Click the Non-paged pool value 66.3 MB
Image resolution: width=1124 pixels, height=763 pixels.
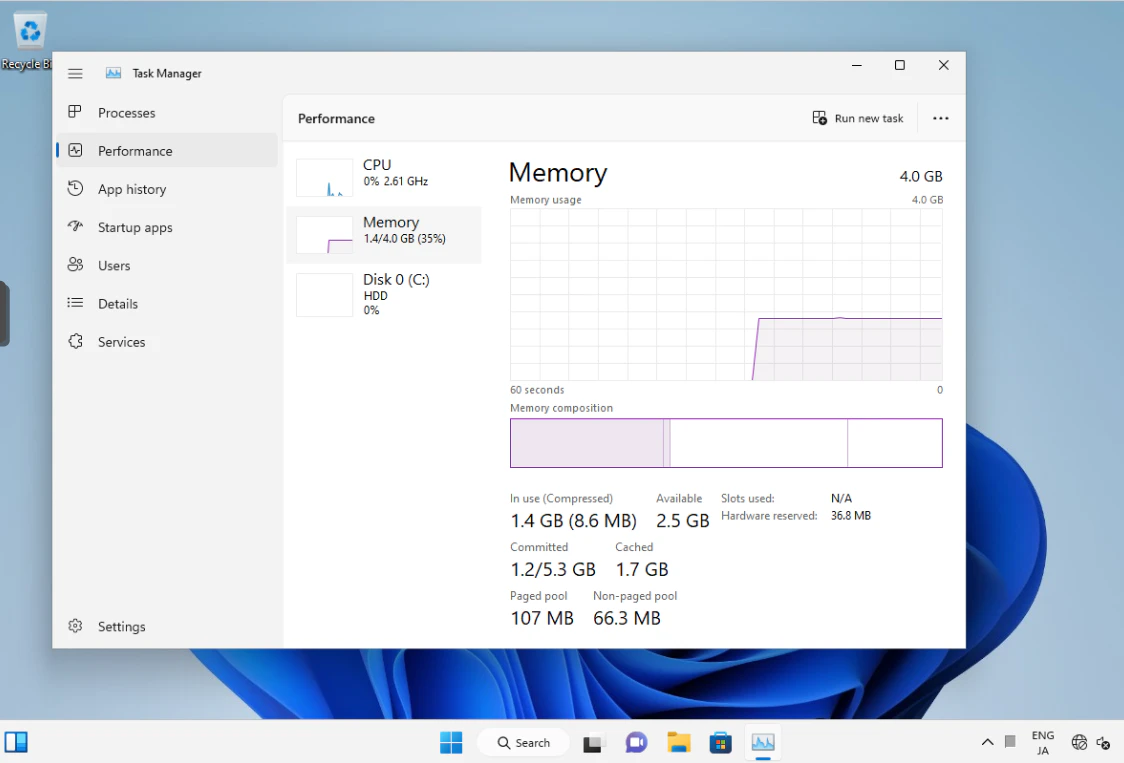tap(627, 618)
